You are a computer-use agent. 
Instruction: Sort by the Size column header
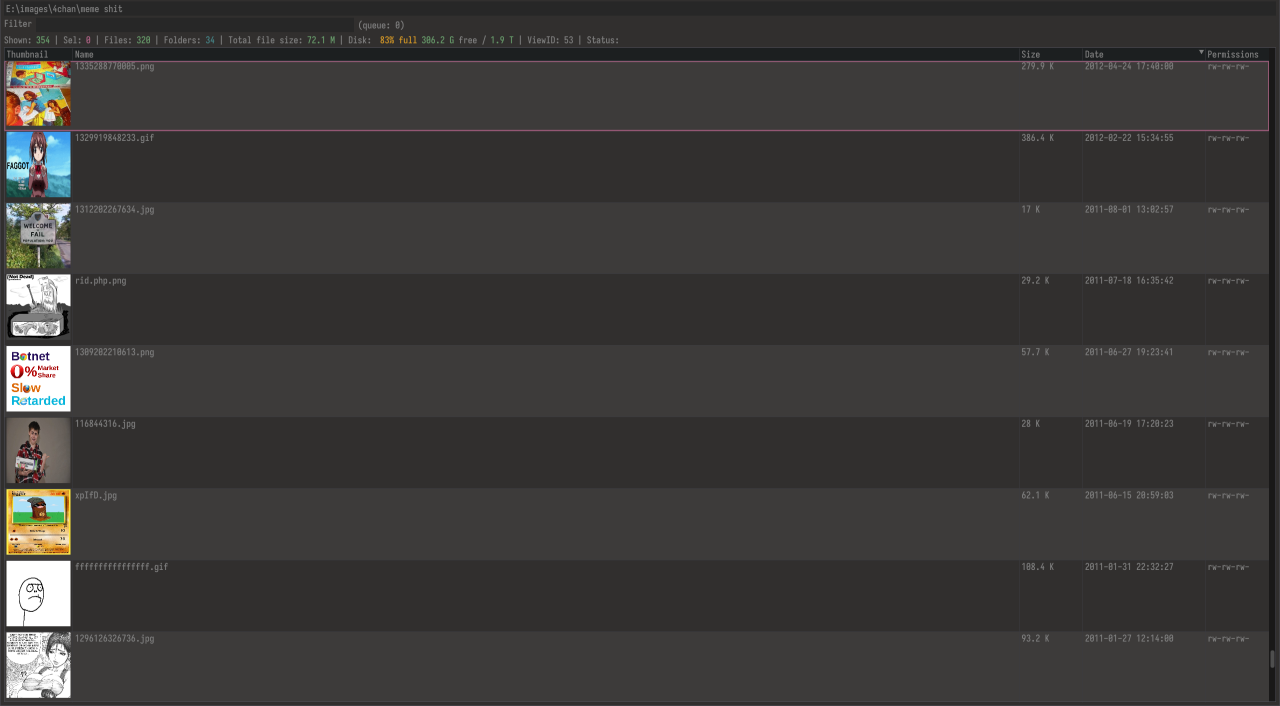tap(1050, 54)
